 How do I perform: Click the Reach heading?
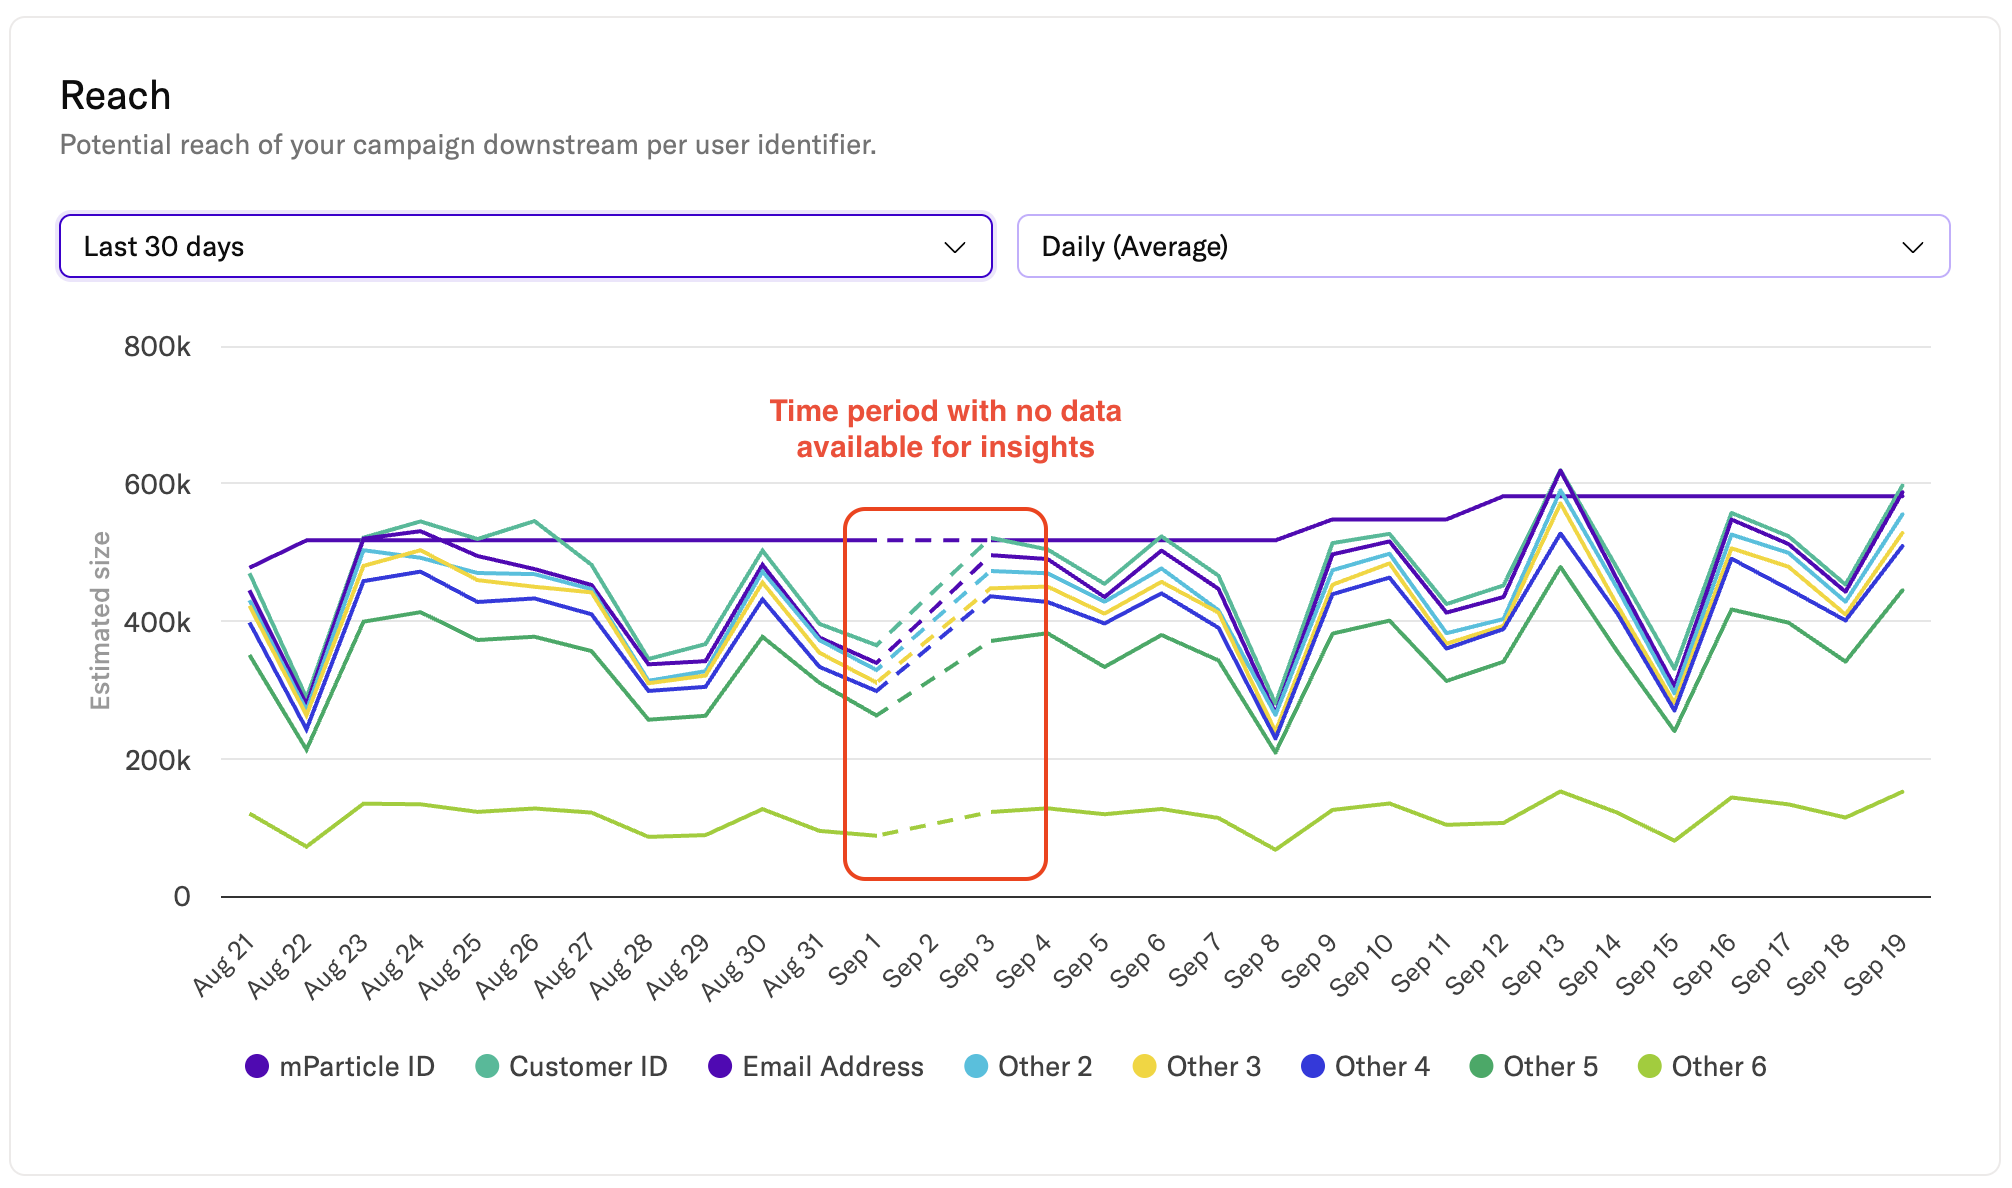115,96
